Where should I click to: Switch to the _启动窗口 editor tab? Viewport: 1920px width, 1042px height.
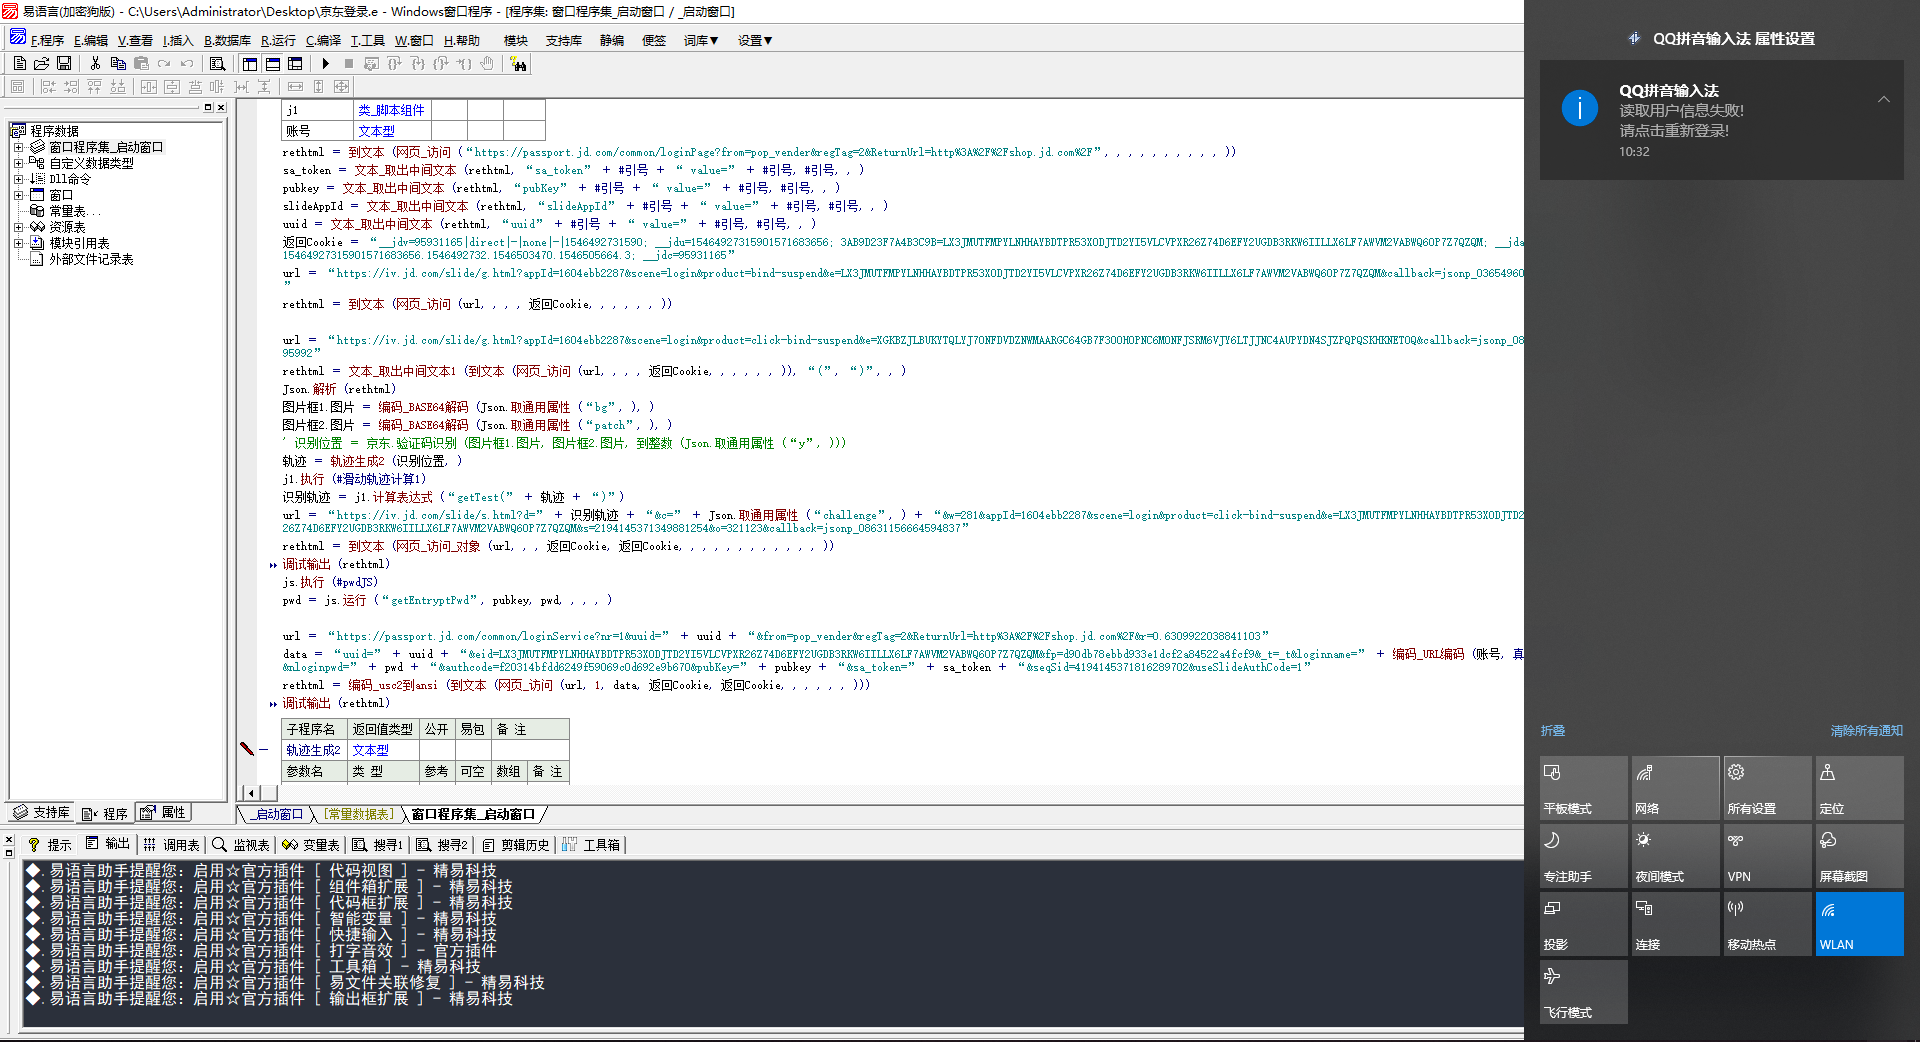[276, 815]
